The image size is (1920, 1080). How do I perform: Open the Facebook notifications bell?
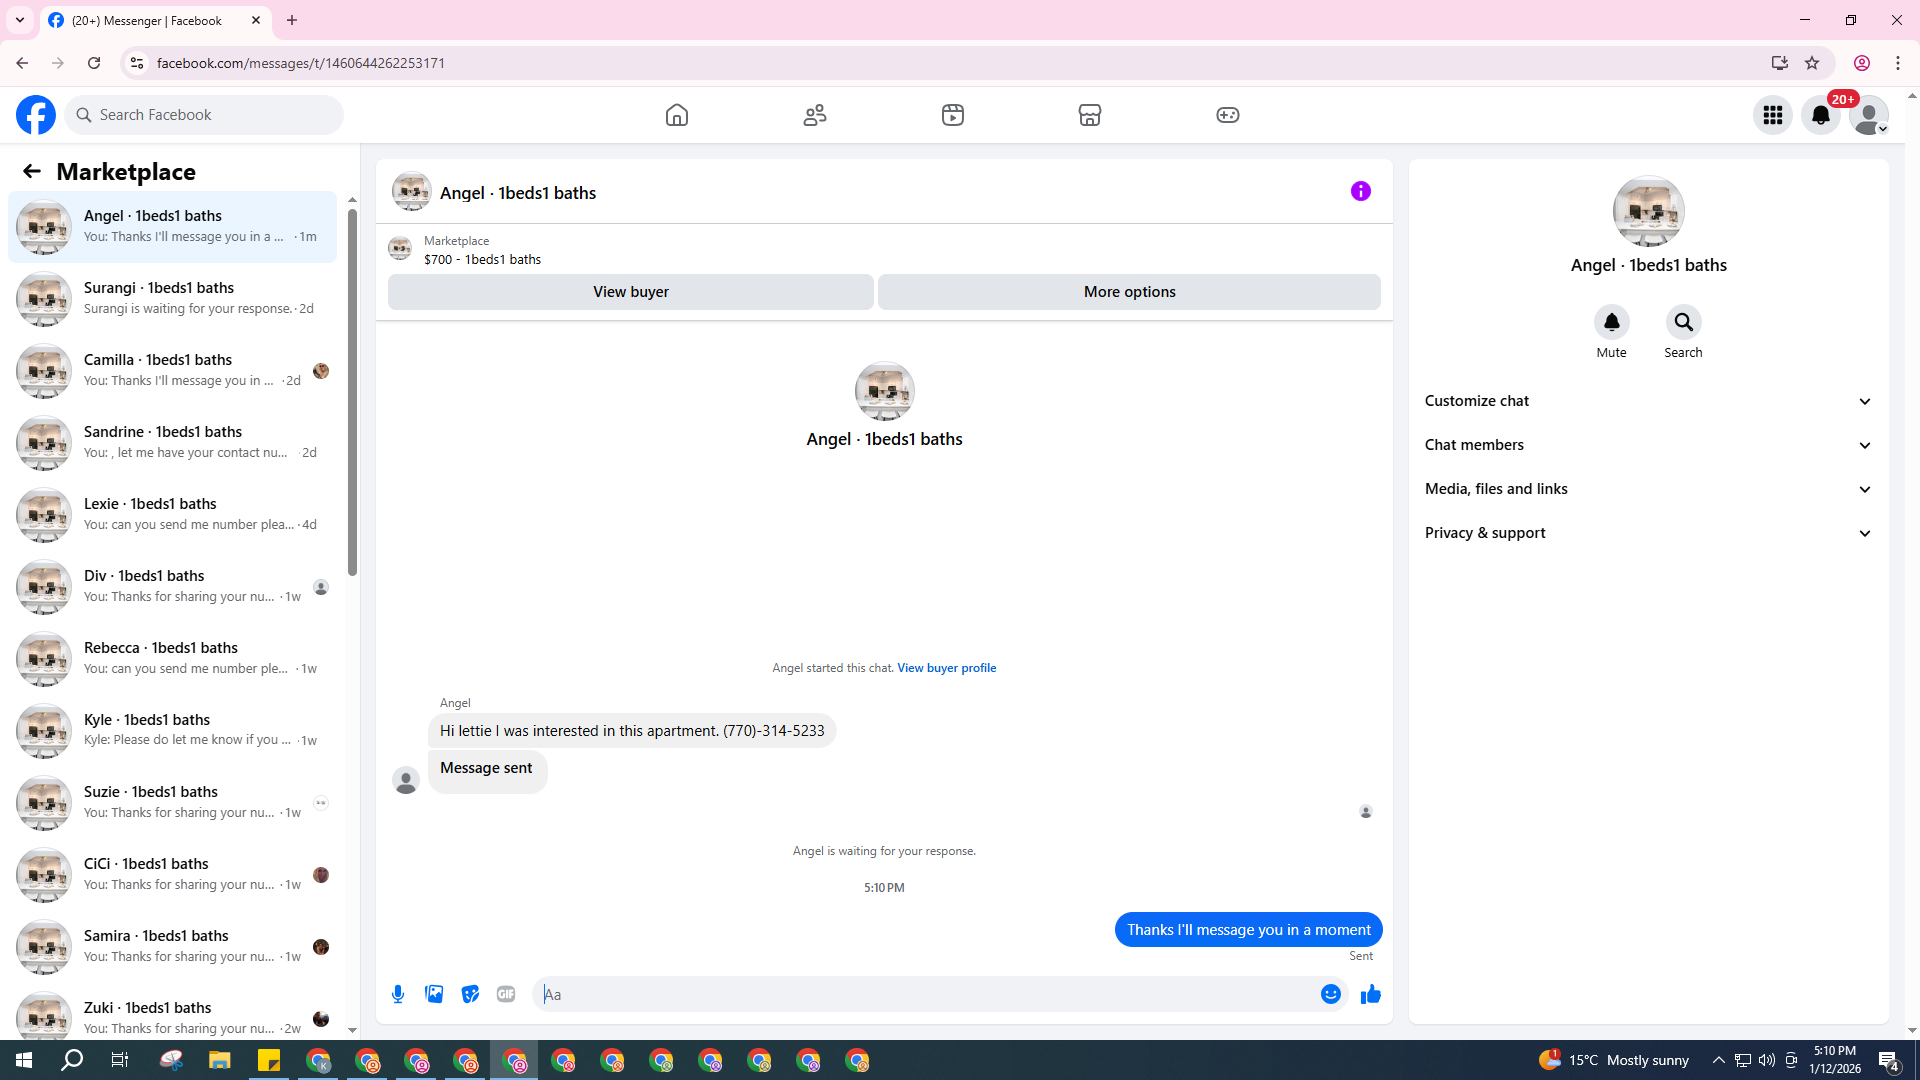point(1820,115)
